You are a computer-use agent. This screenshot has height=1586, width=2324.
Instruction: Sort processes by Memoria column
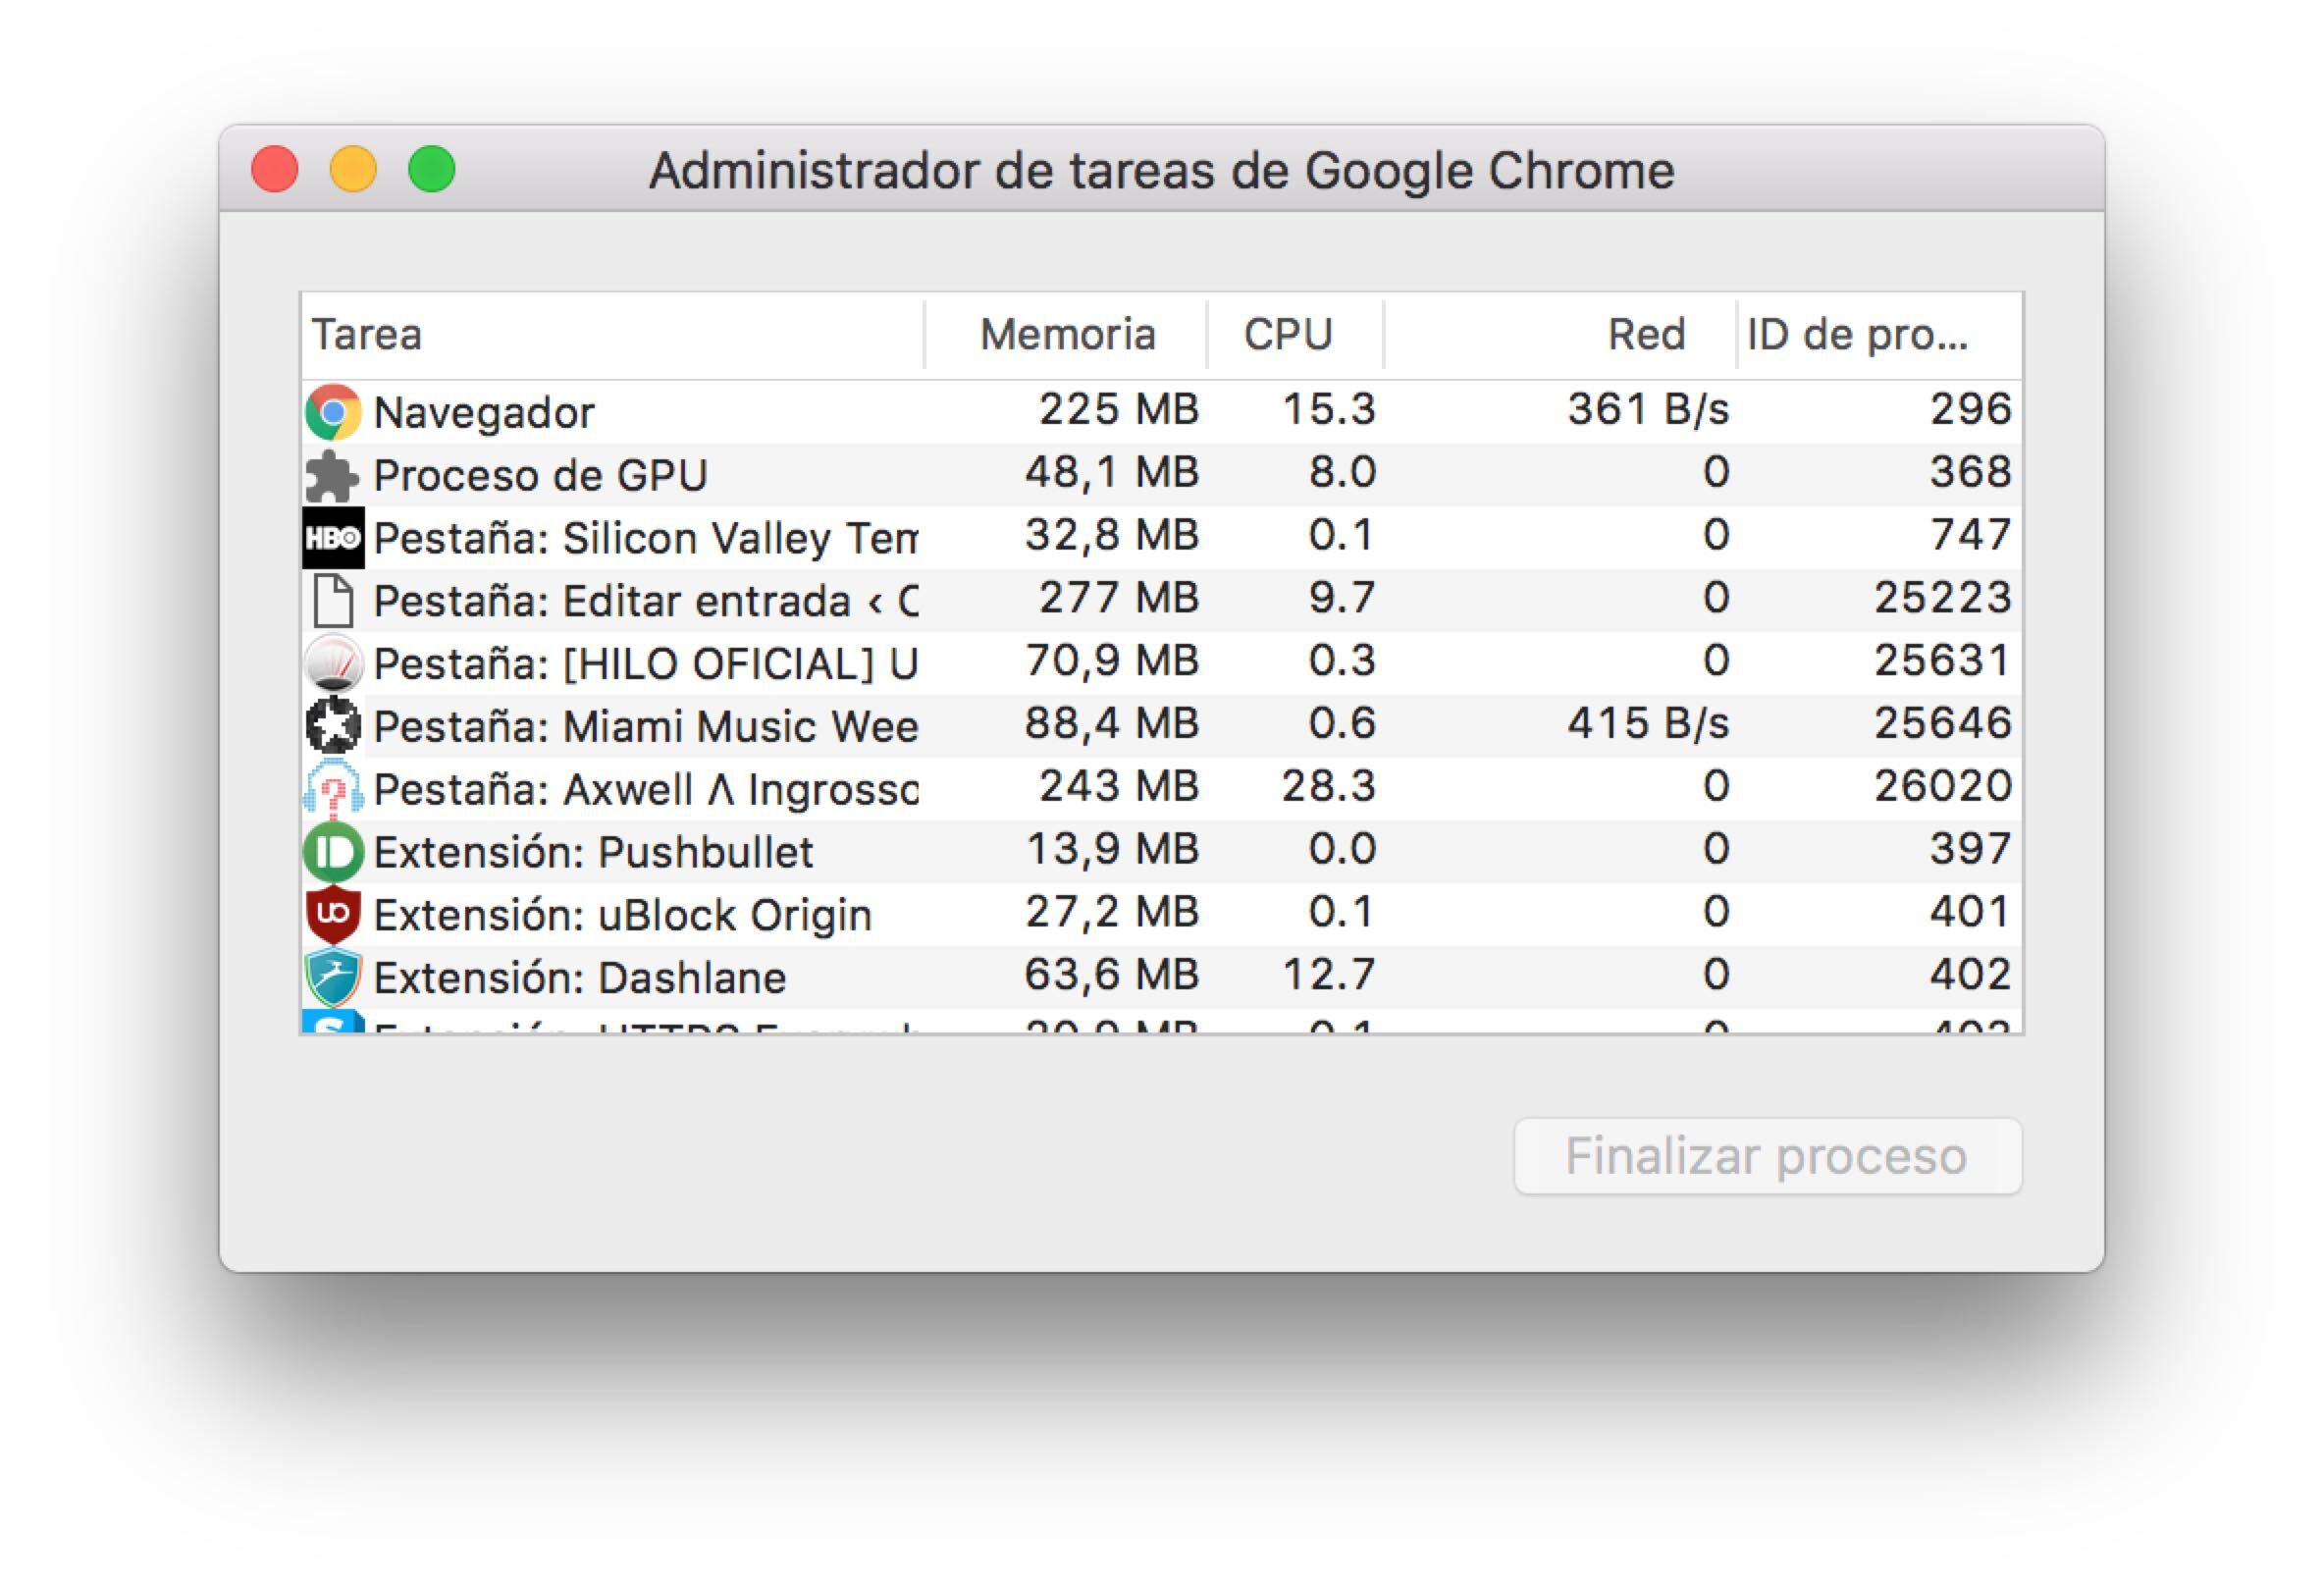[x=1066, y=334]
